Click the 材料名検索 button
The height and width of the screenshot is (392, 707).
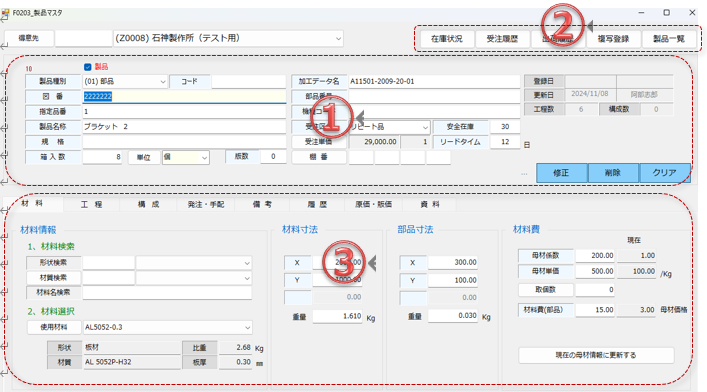(x=54, y=293)
